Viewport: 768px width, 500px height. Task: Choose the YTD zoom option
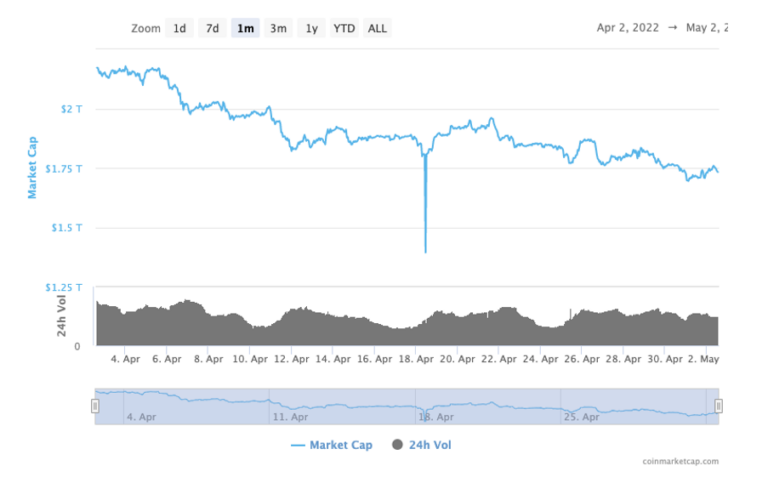click(344, 28)
